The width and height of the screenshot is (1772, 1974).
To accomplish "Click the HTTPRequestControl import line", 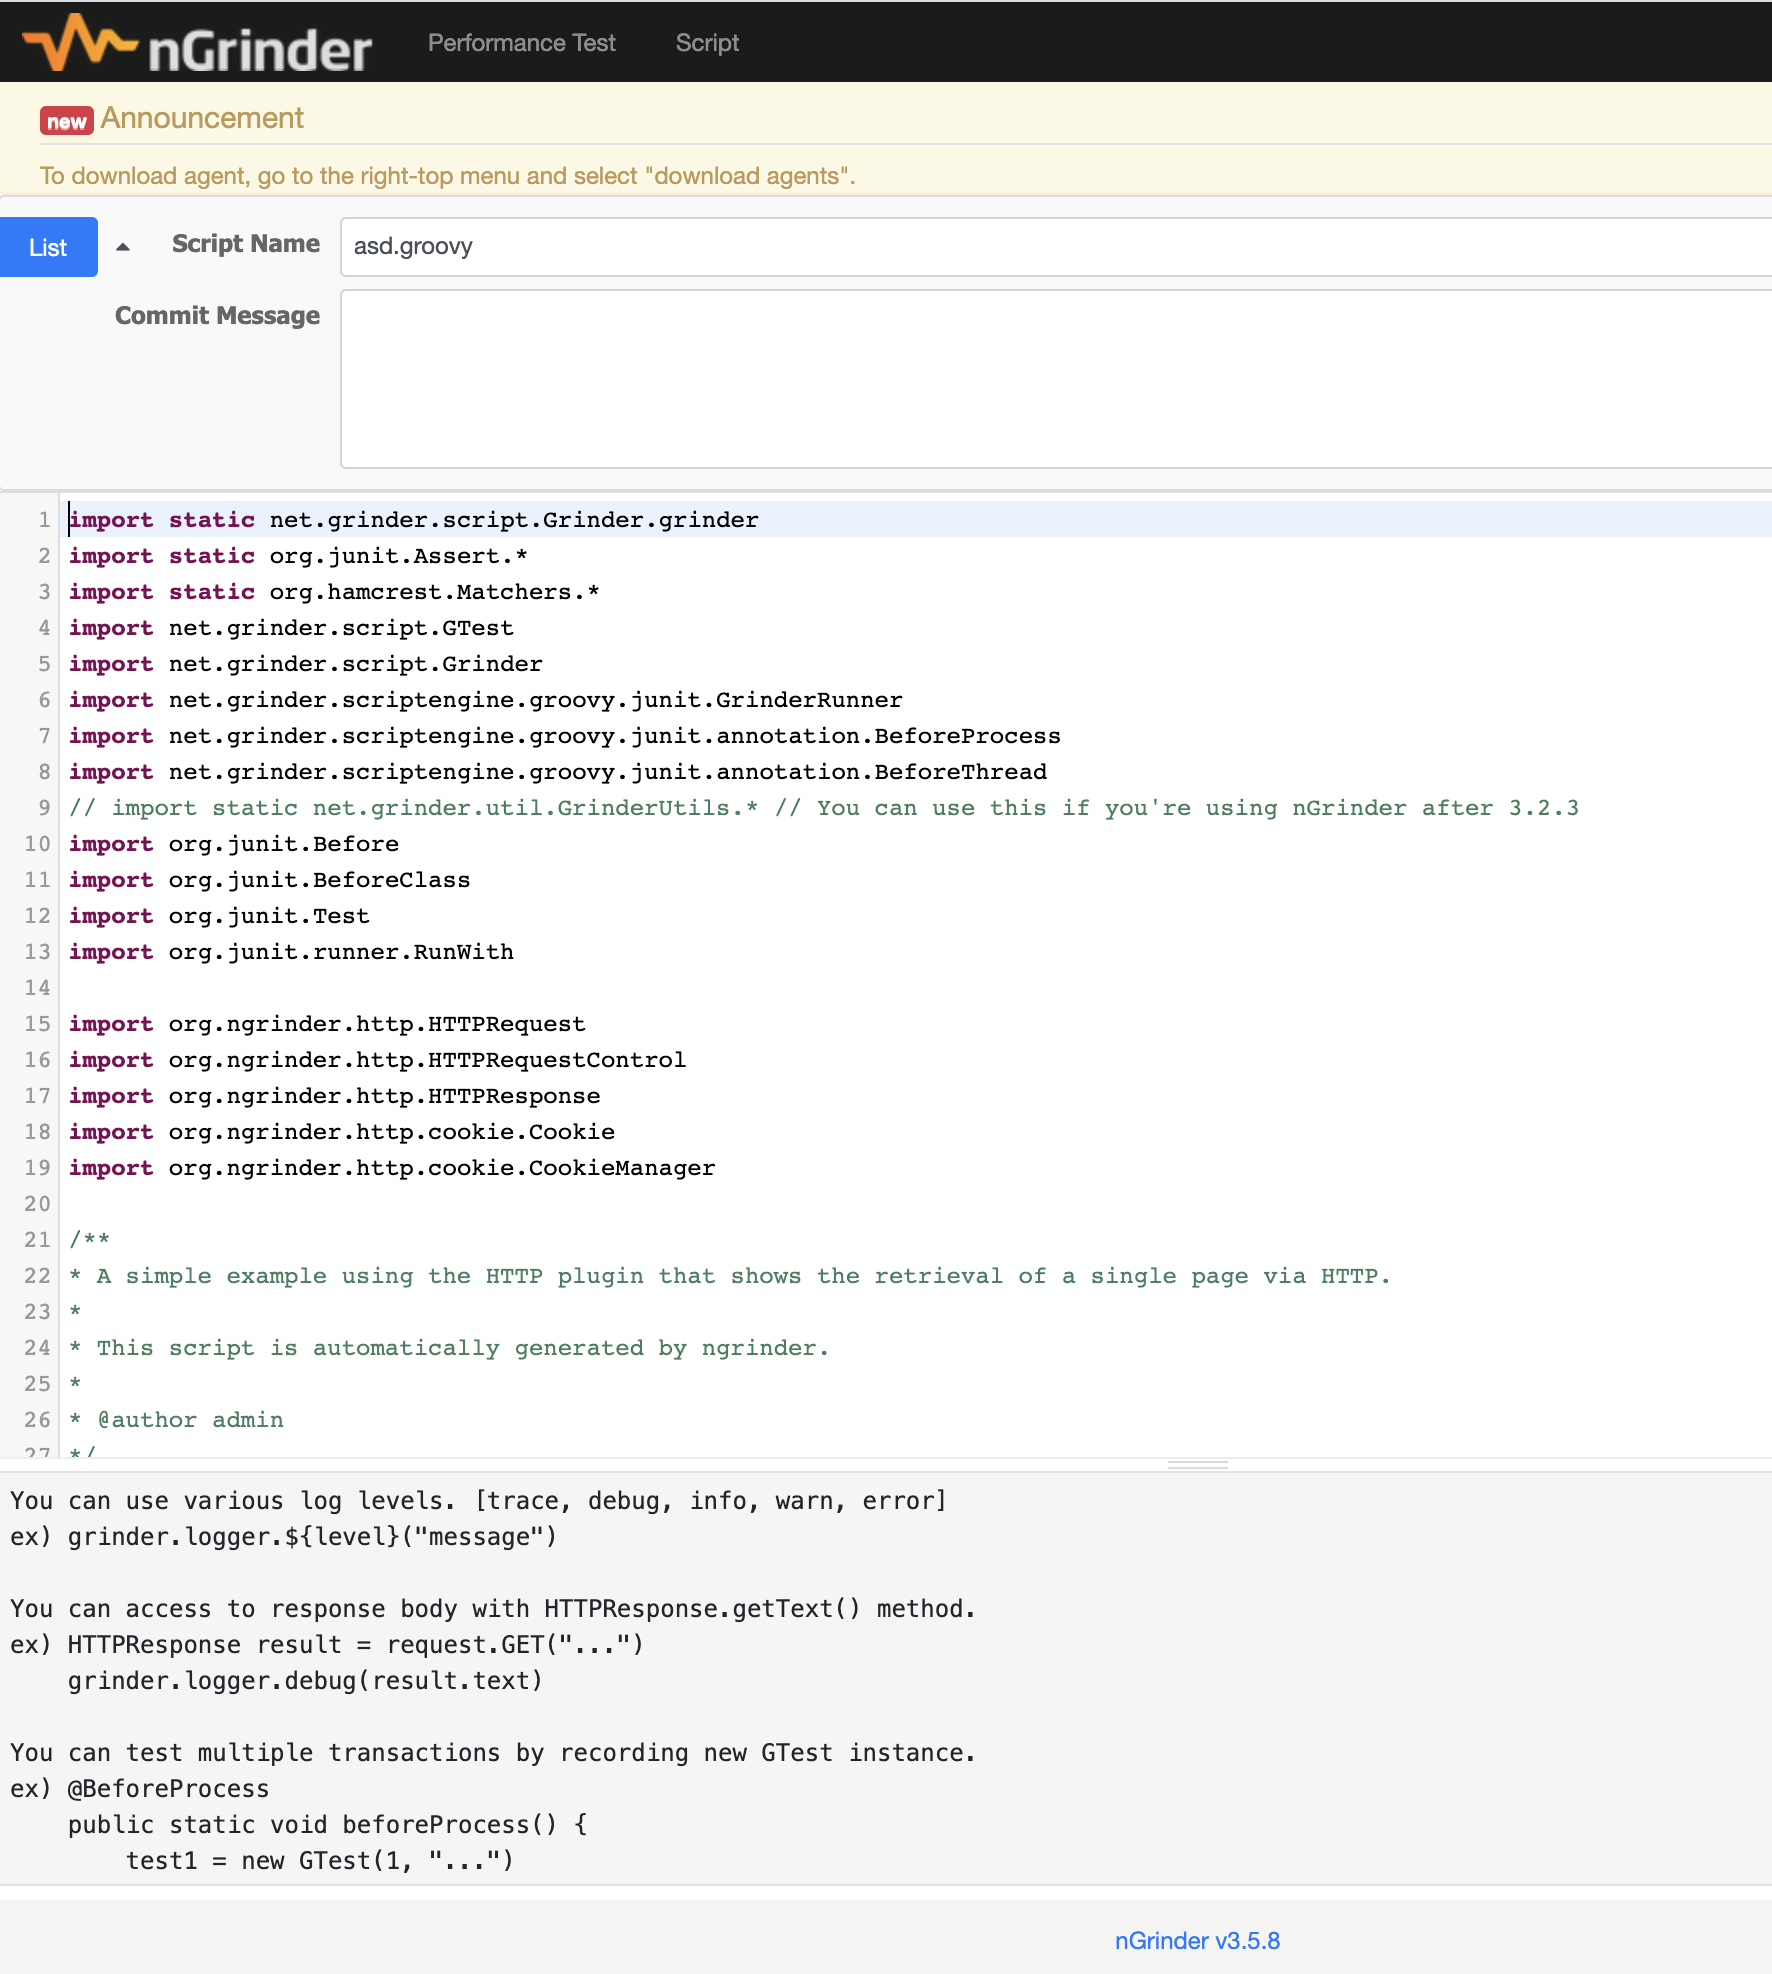I will point(378,1060).
